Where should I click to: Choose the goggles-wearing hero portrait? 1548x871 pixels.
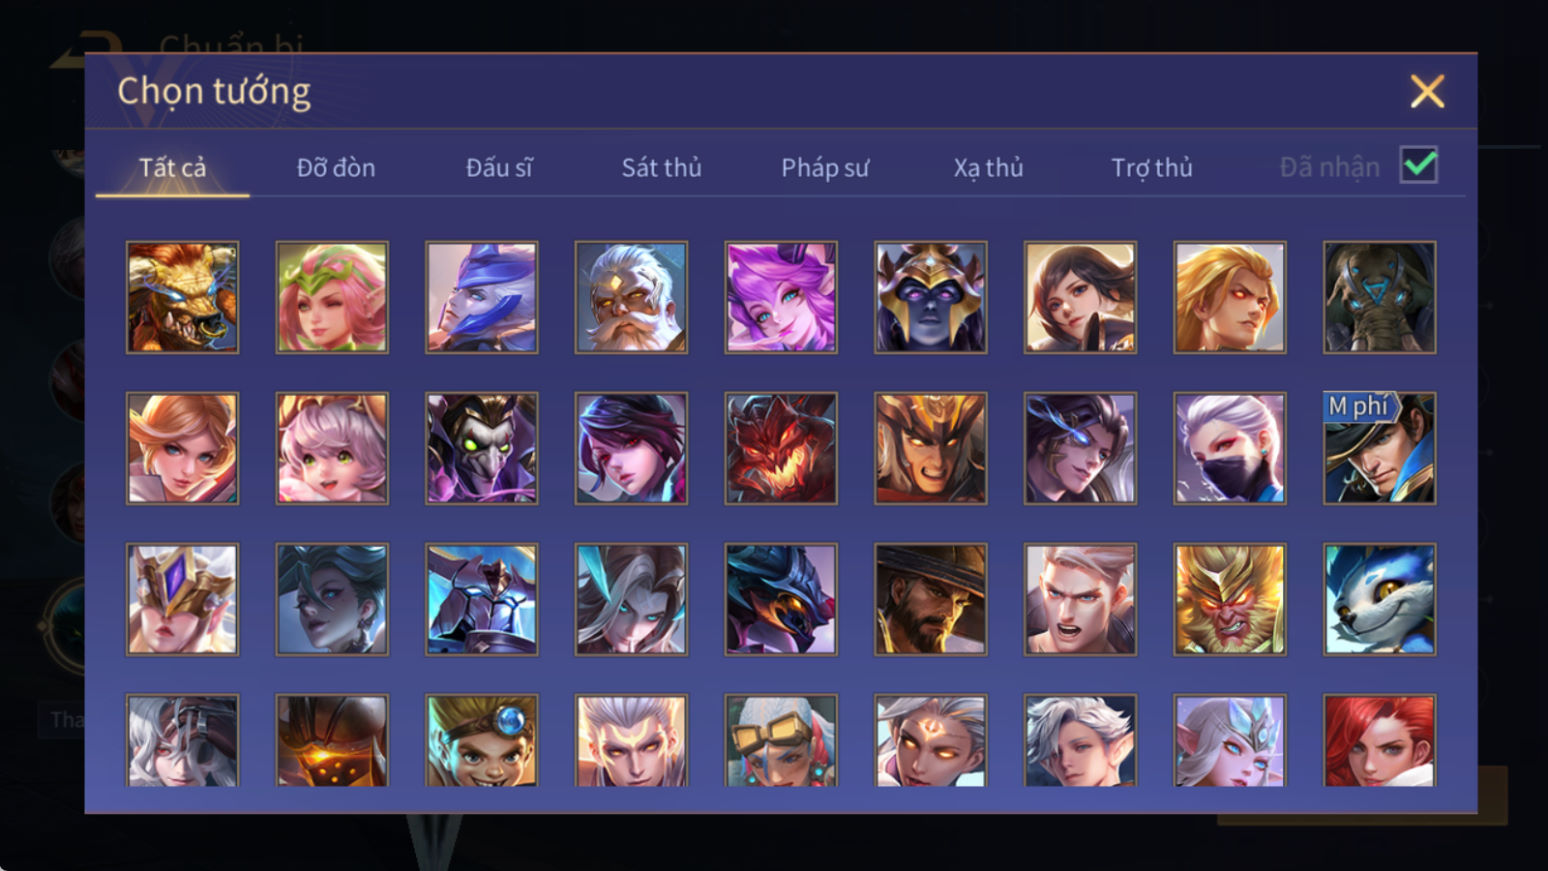tap(781, 741)
